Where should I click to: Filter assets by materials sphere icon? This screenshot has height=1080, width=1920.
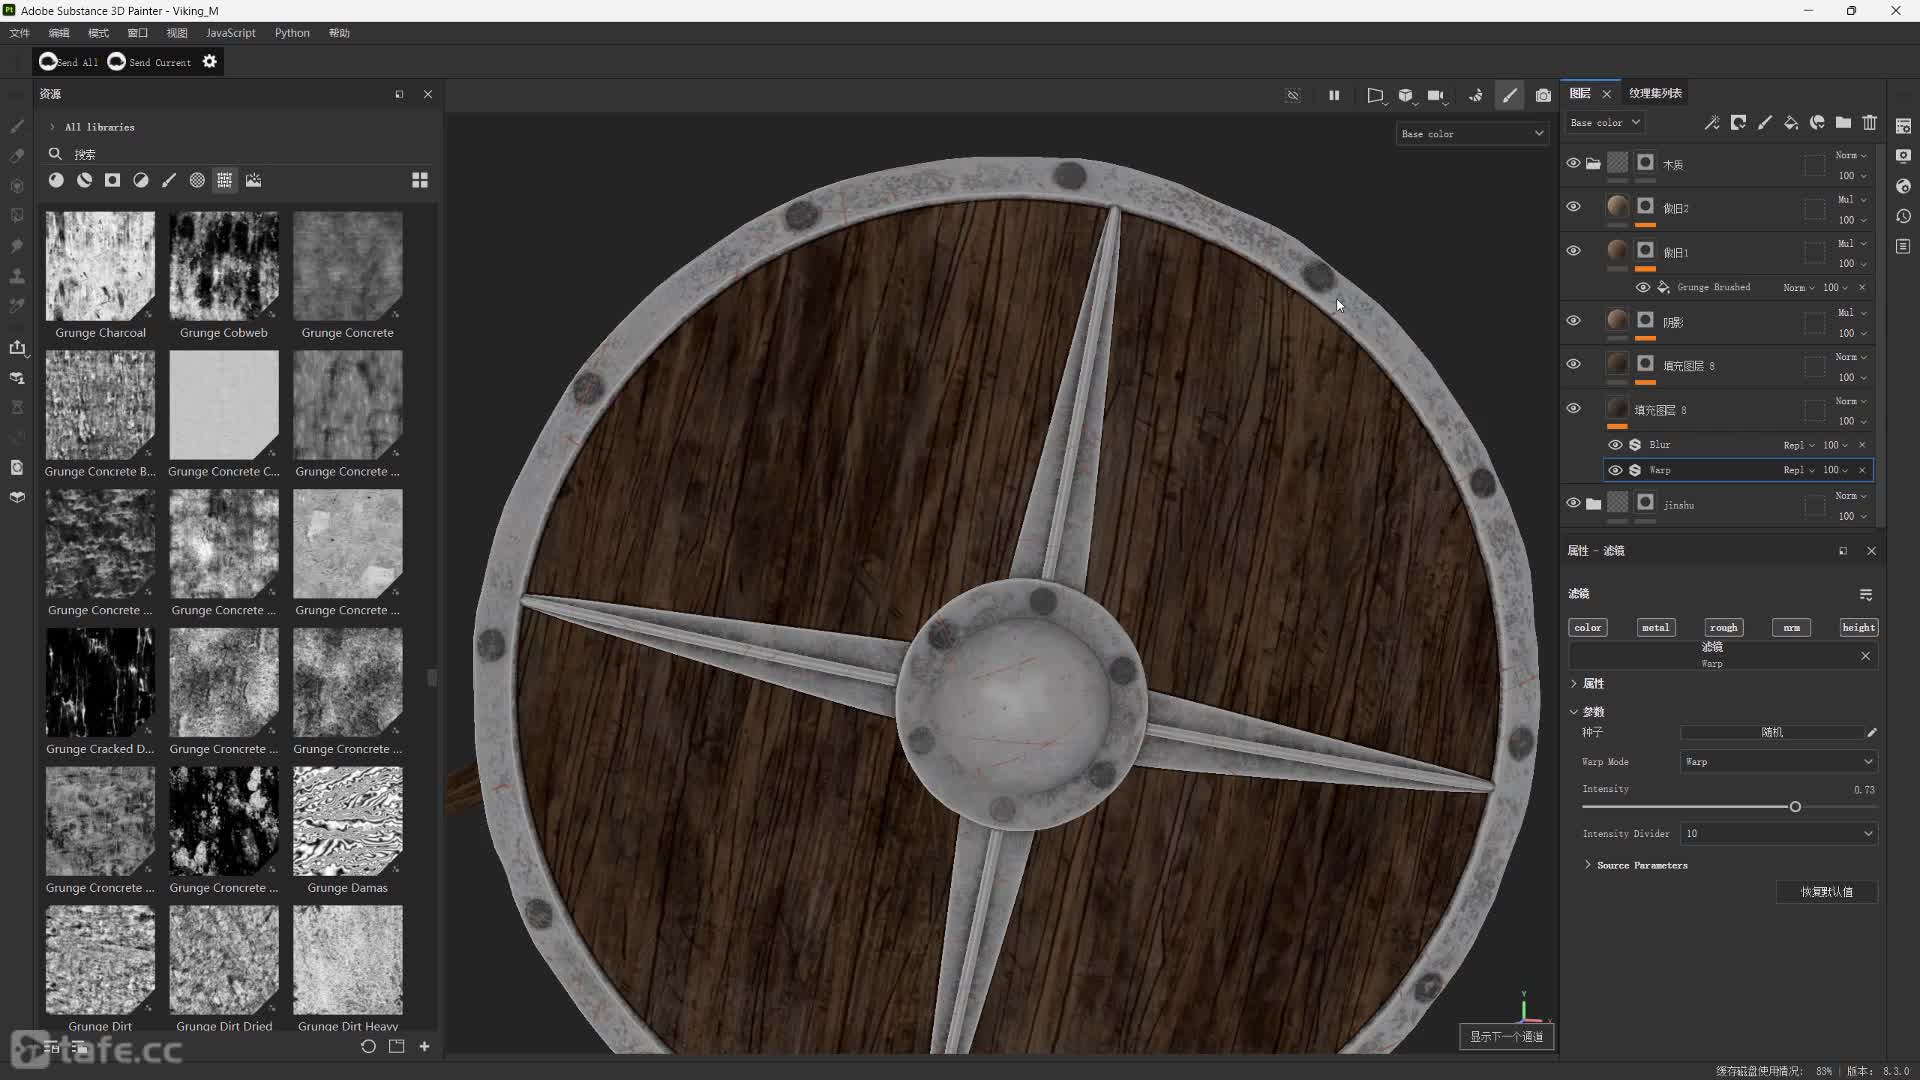coord(56,180)
